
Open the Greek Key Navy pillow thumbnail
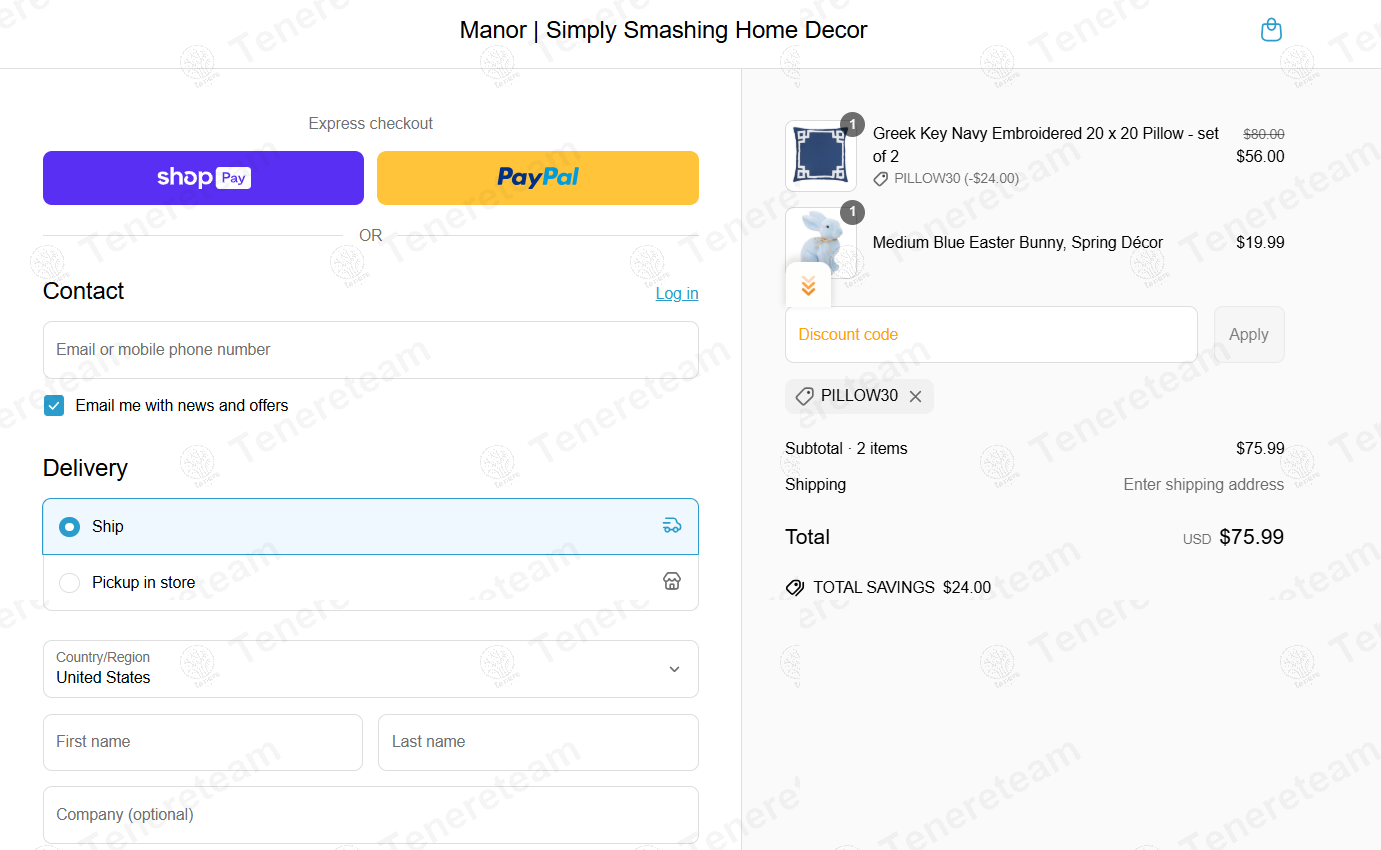pos(821,156)
